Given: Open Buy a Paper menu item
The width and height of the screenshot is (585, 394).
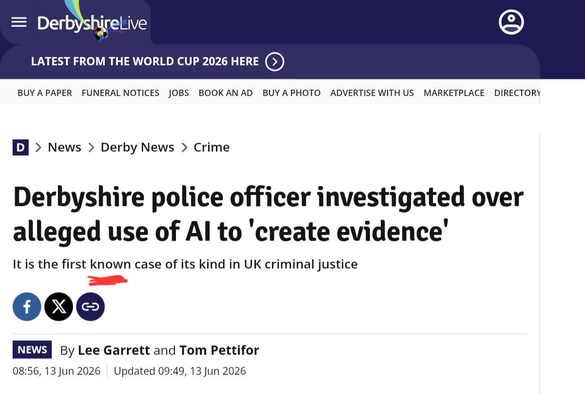Looking at the screenshot, I should pyautogui.click(x=45, y=93).
